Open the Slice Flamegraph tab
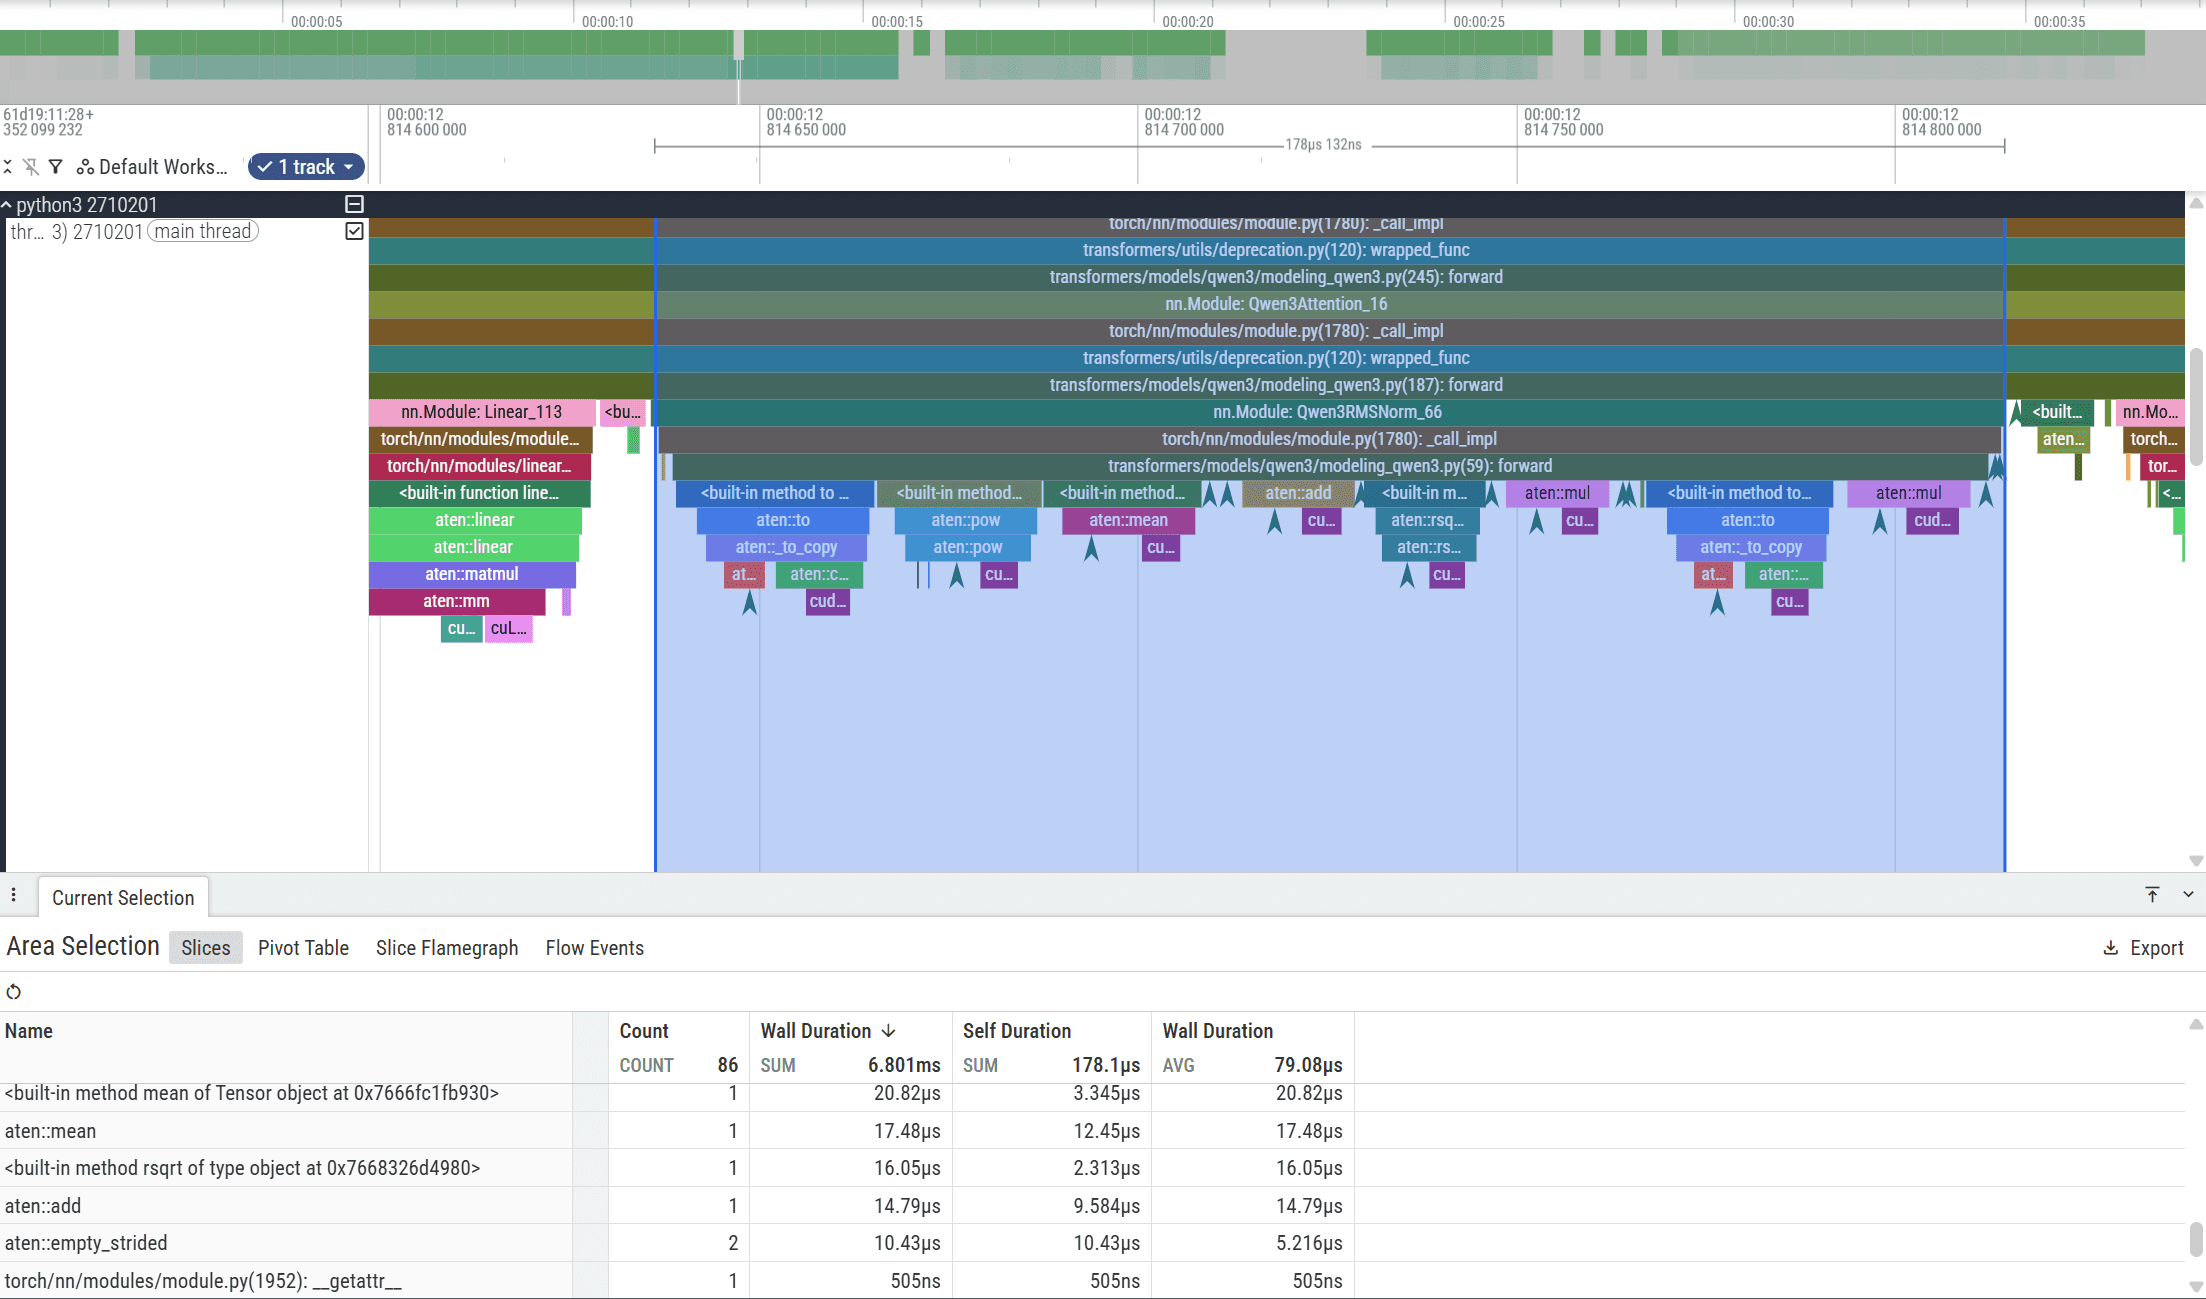Viewport: 2206px width, 1299px height. tap(446, 948)
